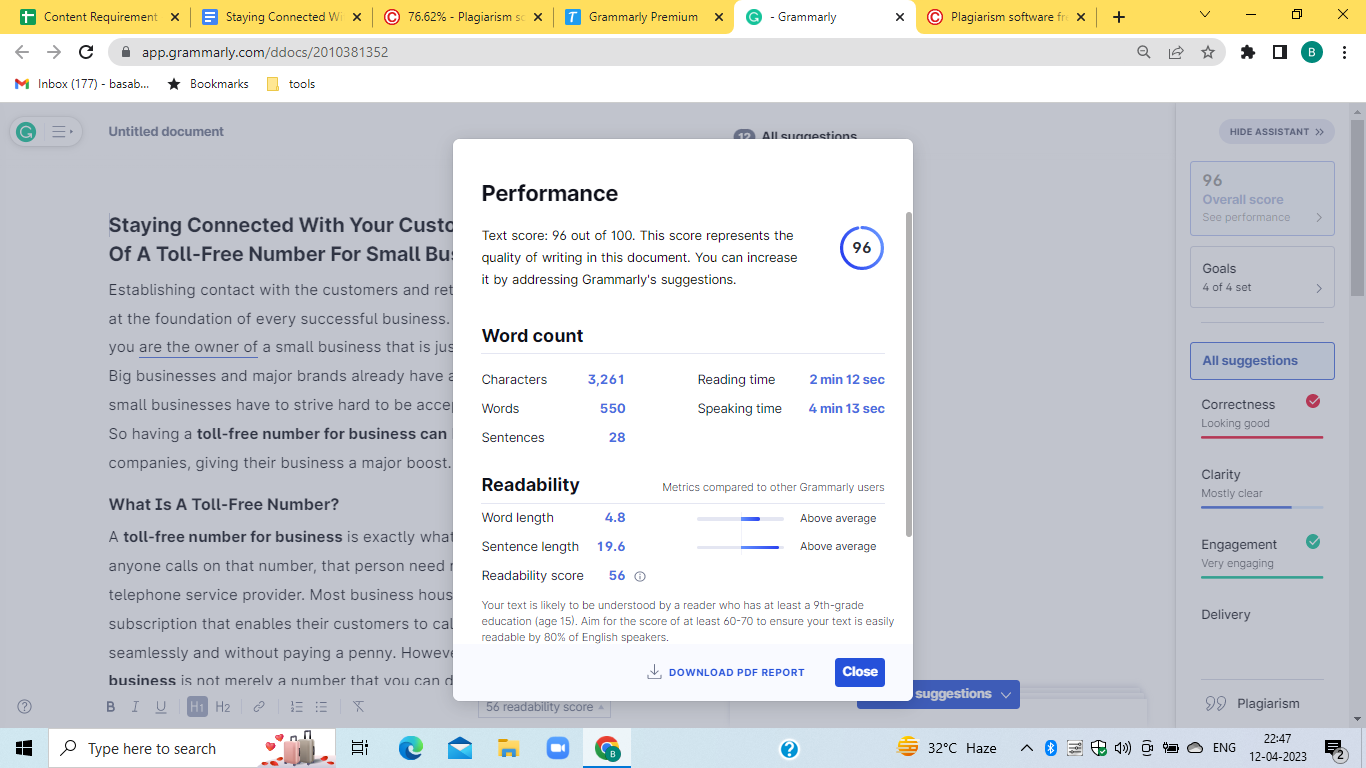
Task: Open the volume control in system tray
Action: (1122, 748)
